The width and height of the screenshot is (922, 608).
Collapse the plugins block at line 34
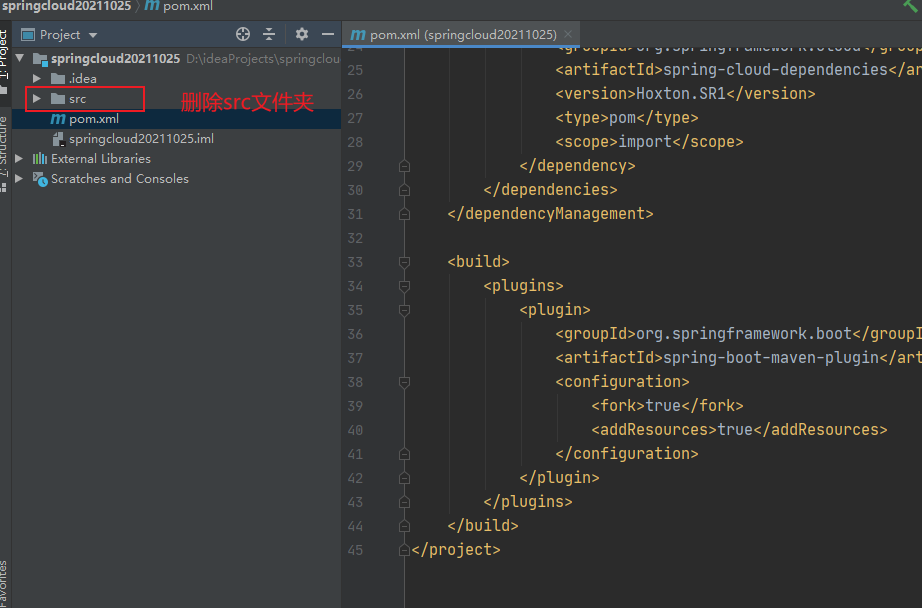pyautogui.click(x=405, y=286)
